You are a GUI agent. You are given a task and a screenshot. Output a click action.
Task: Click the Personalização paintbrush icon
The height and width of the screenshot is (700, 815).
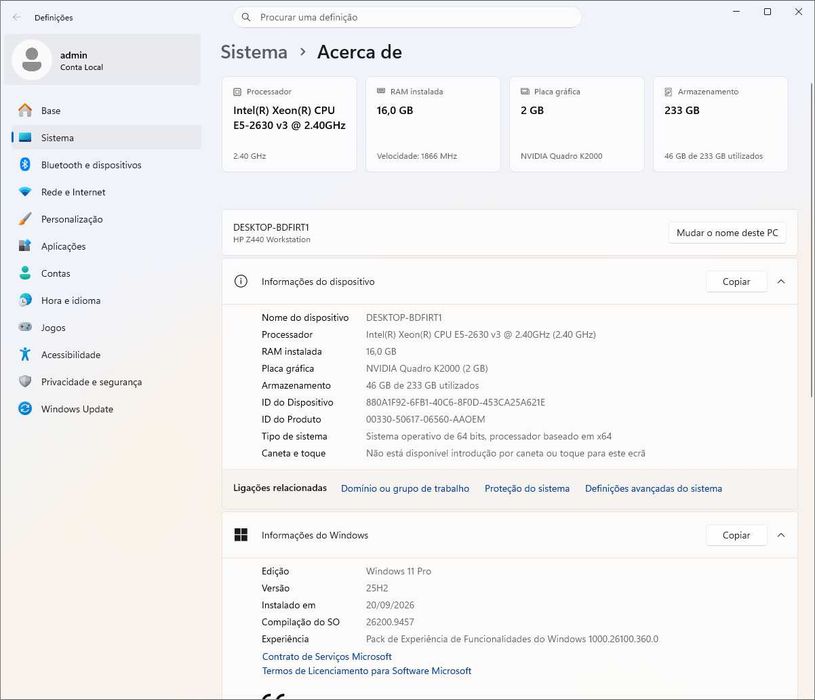tap(25, 219)
